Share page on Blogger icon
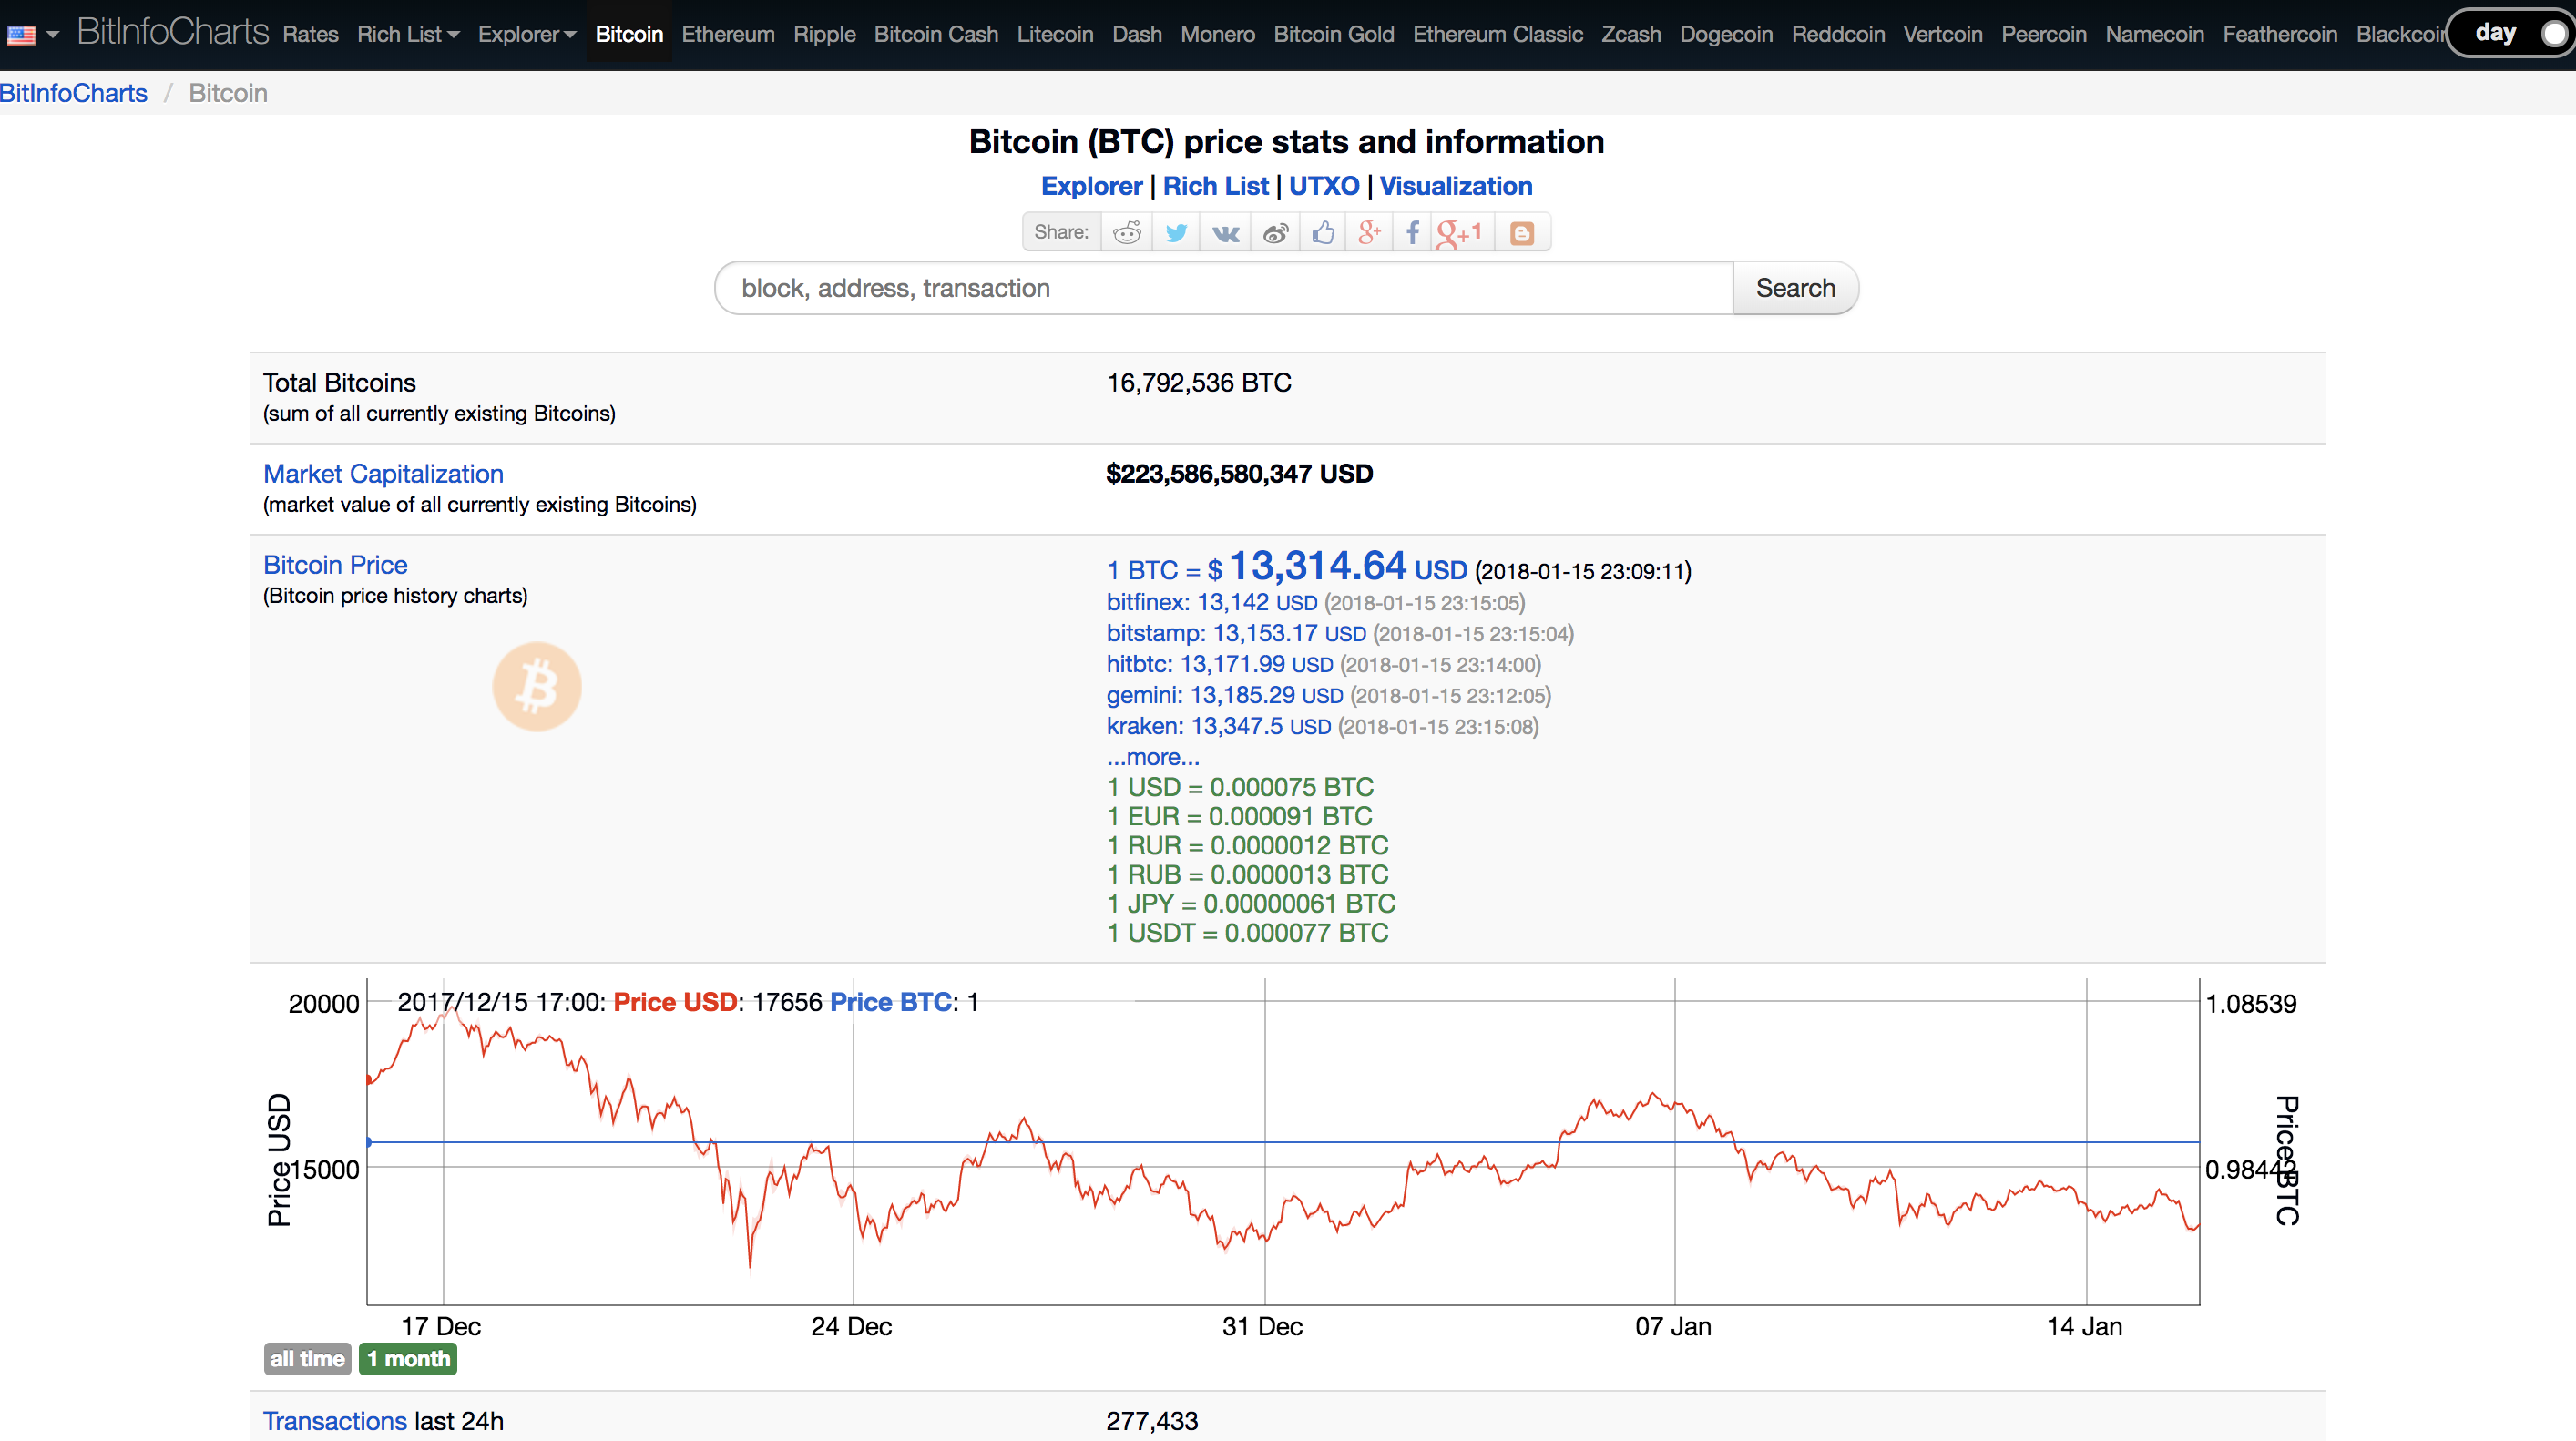 click(x=1522, y=232)
